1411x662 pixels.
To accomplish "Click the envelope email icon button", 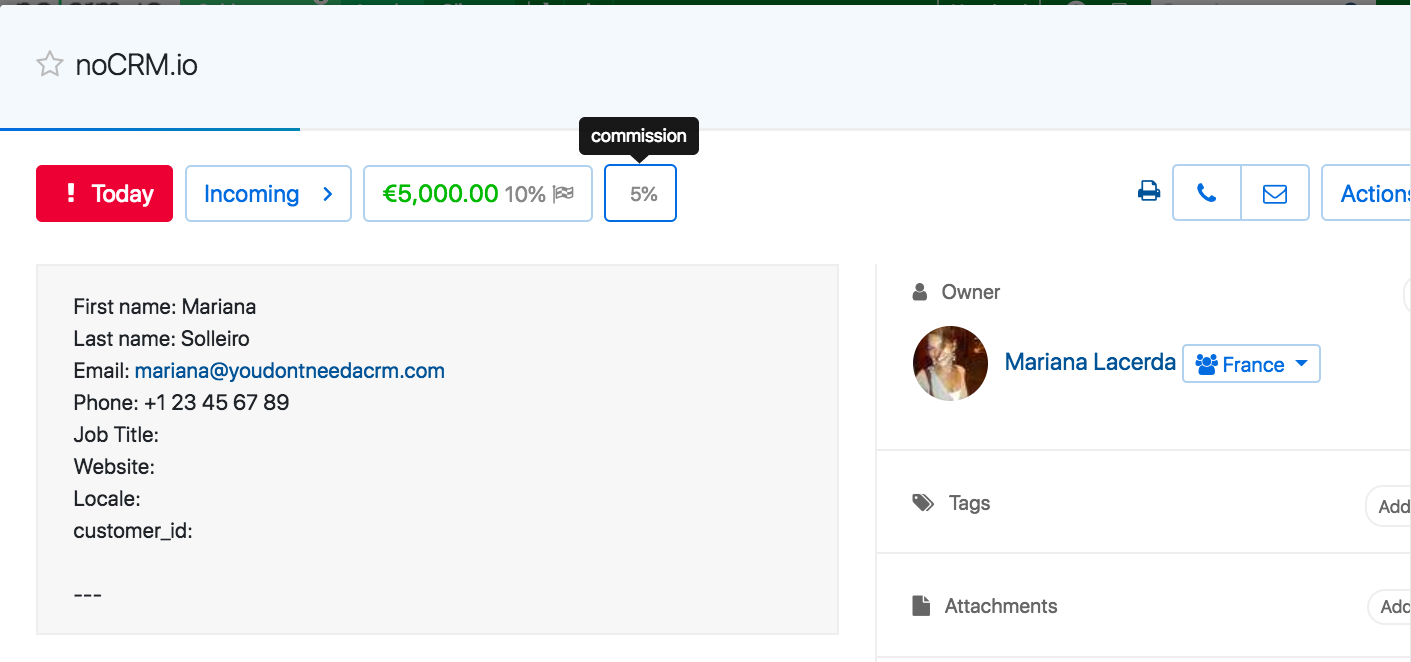I will (1275, 193).
